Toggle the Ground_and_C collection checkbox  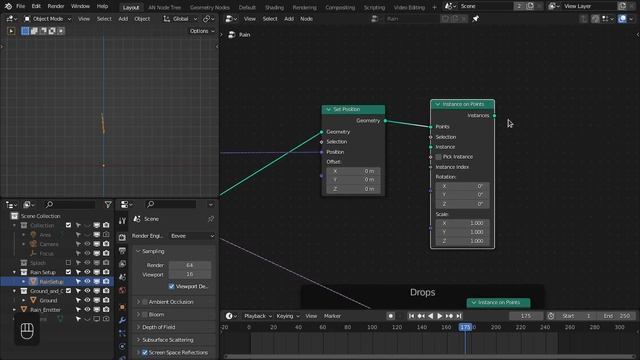click(x=68, y=291)
